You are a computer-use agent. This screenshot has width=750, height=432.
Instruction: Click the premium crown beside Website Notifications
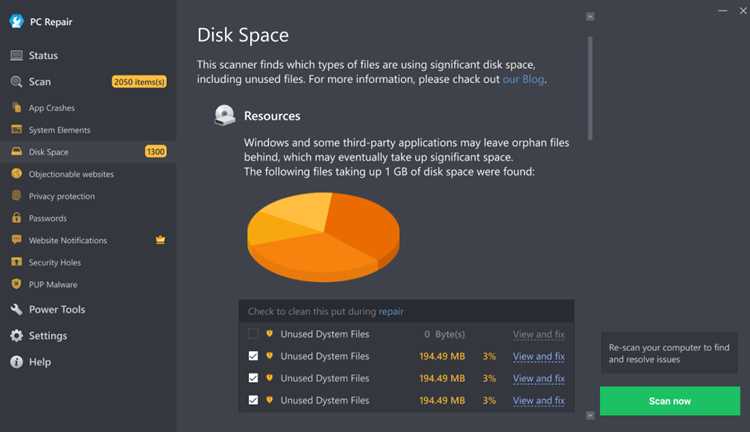(x=160, y=240)
